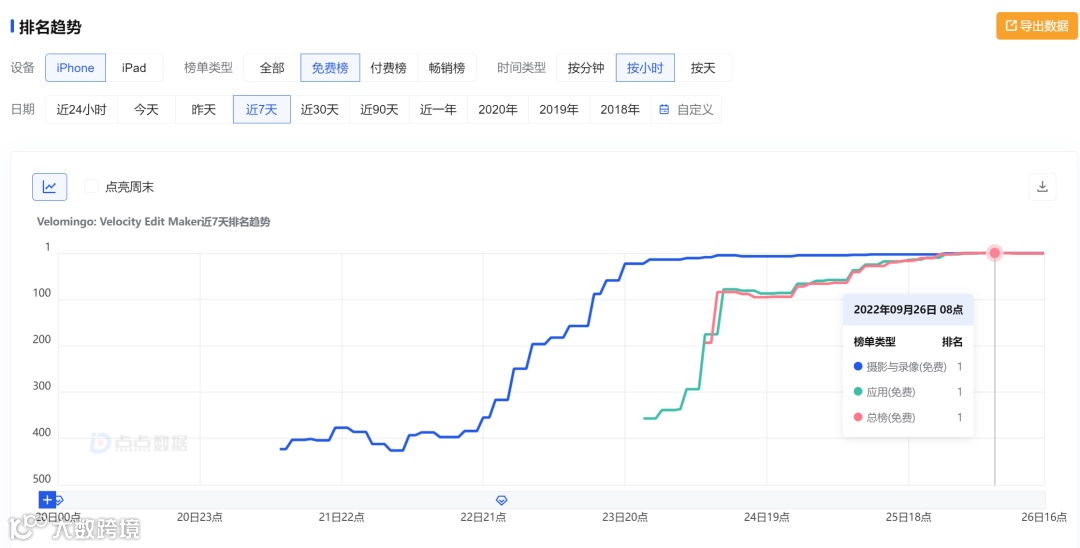Click the chart download icon
1080x548 pixels.
[x=1042, y=187]
